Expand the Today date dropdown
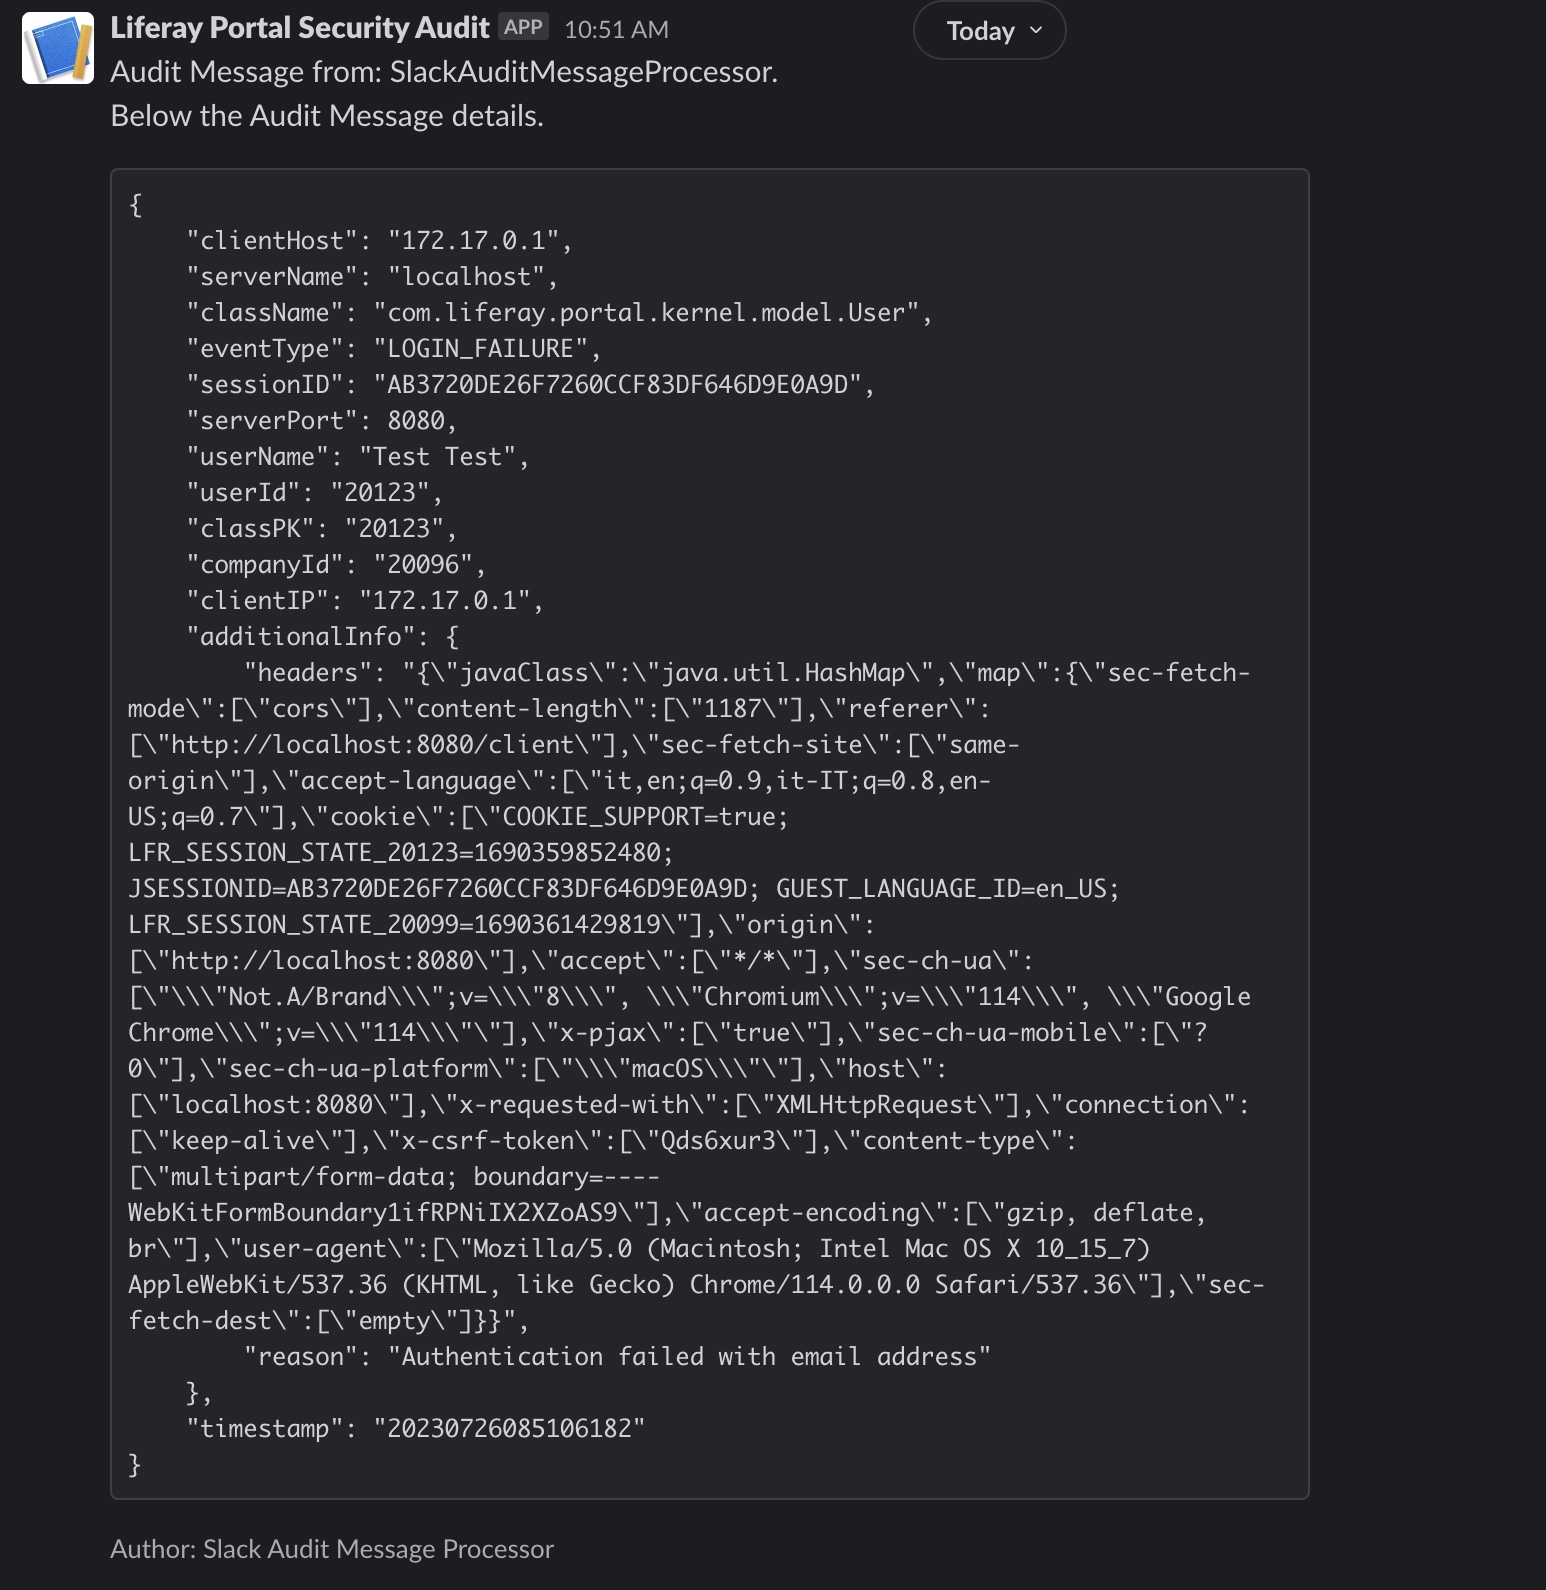The width and height of the screenshot is (1546, 1590). (x=990, y=31)
